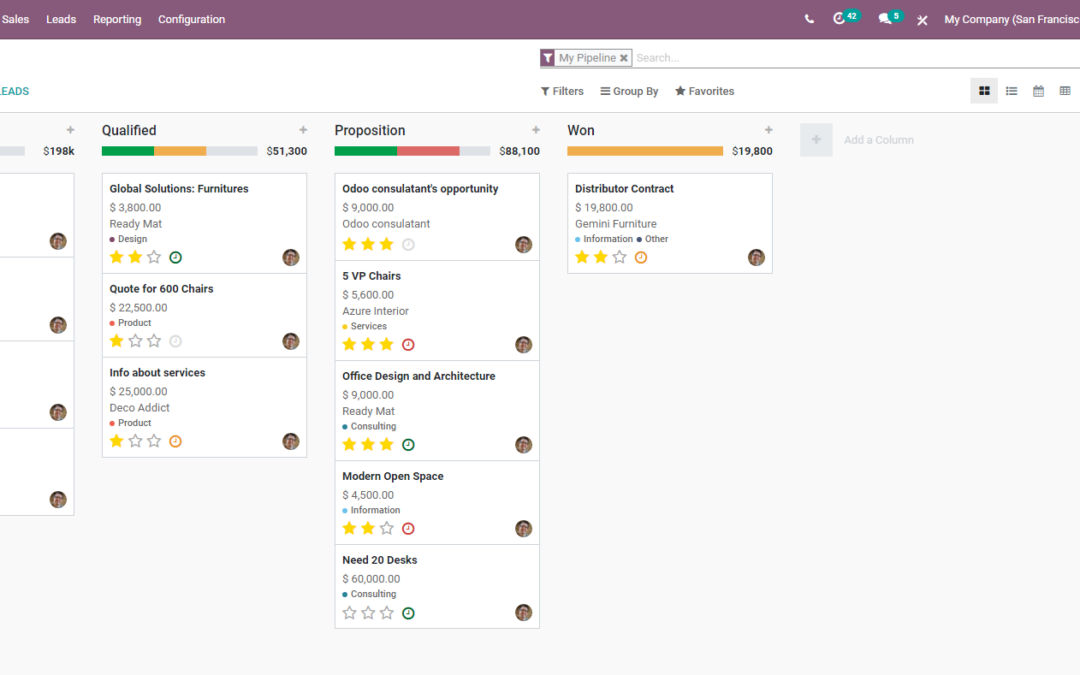Open the Need 20 Desks opportunity

coord(380,560)
